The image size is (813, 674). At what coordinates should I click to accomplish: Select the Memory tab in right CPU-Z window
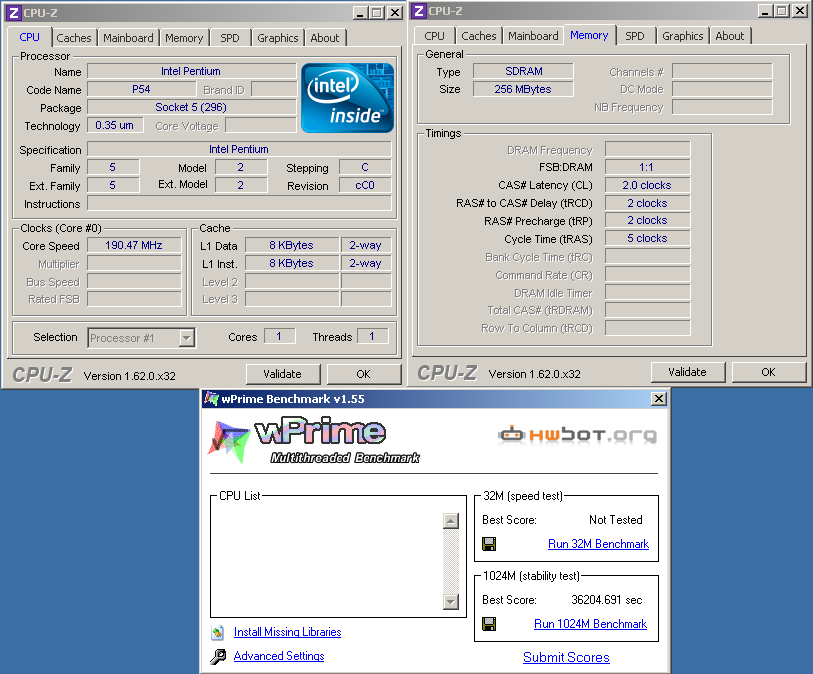point(589,35)
